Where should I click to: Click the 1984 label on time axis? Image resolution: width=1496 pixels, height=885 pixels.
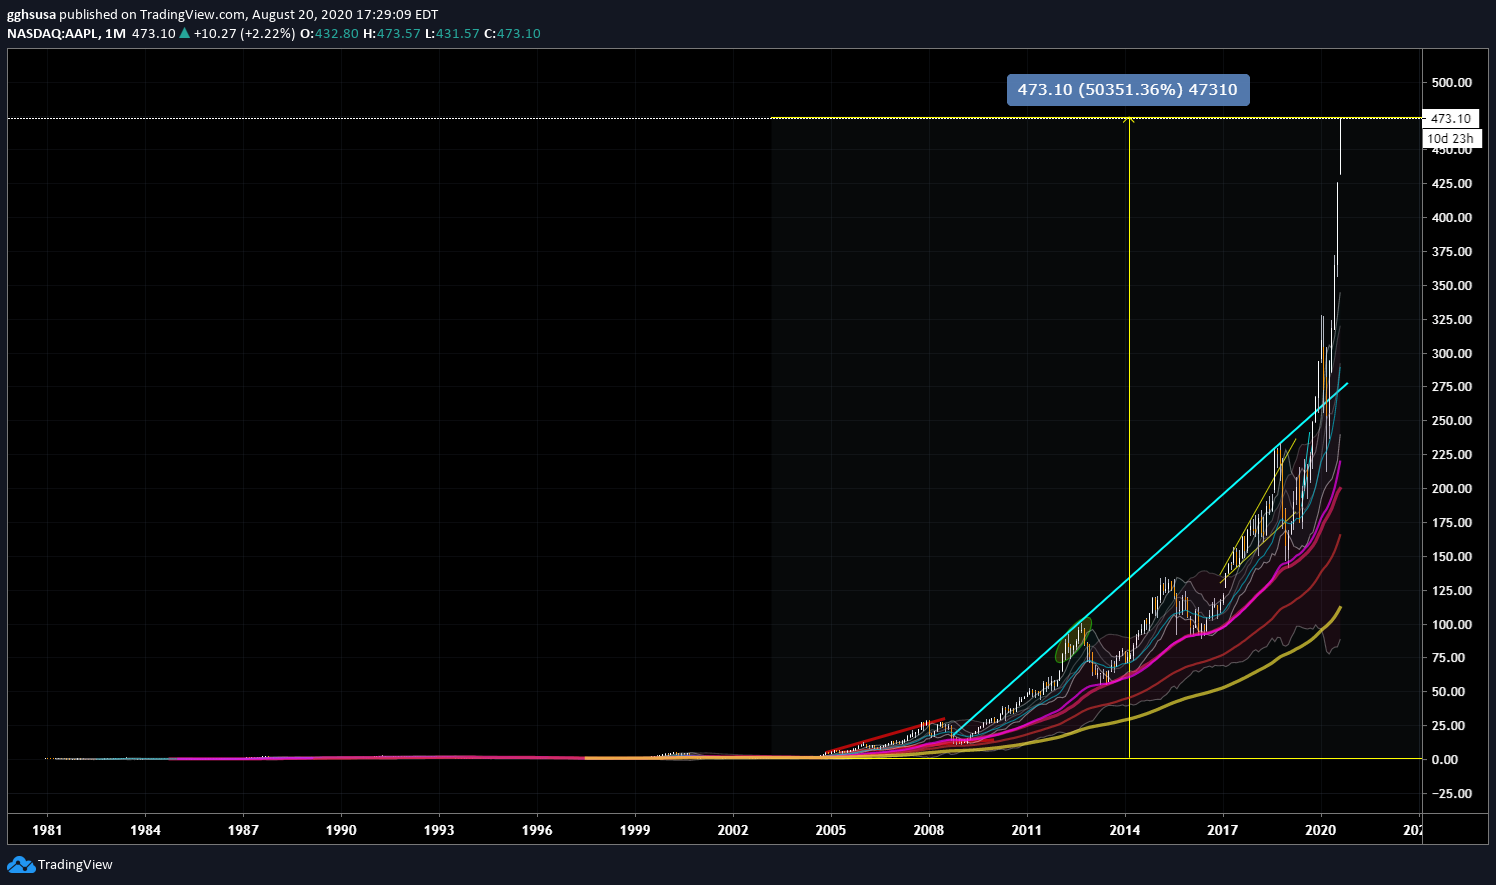[x=145, y=830]
